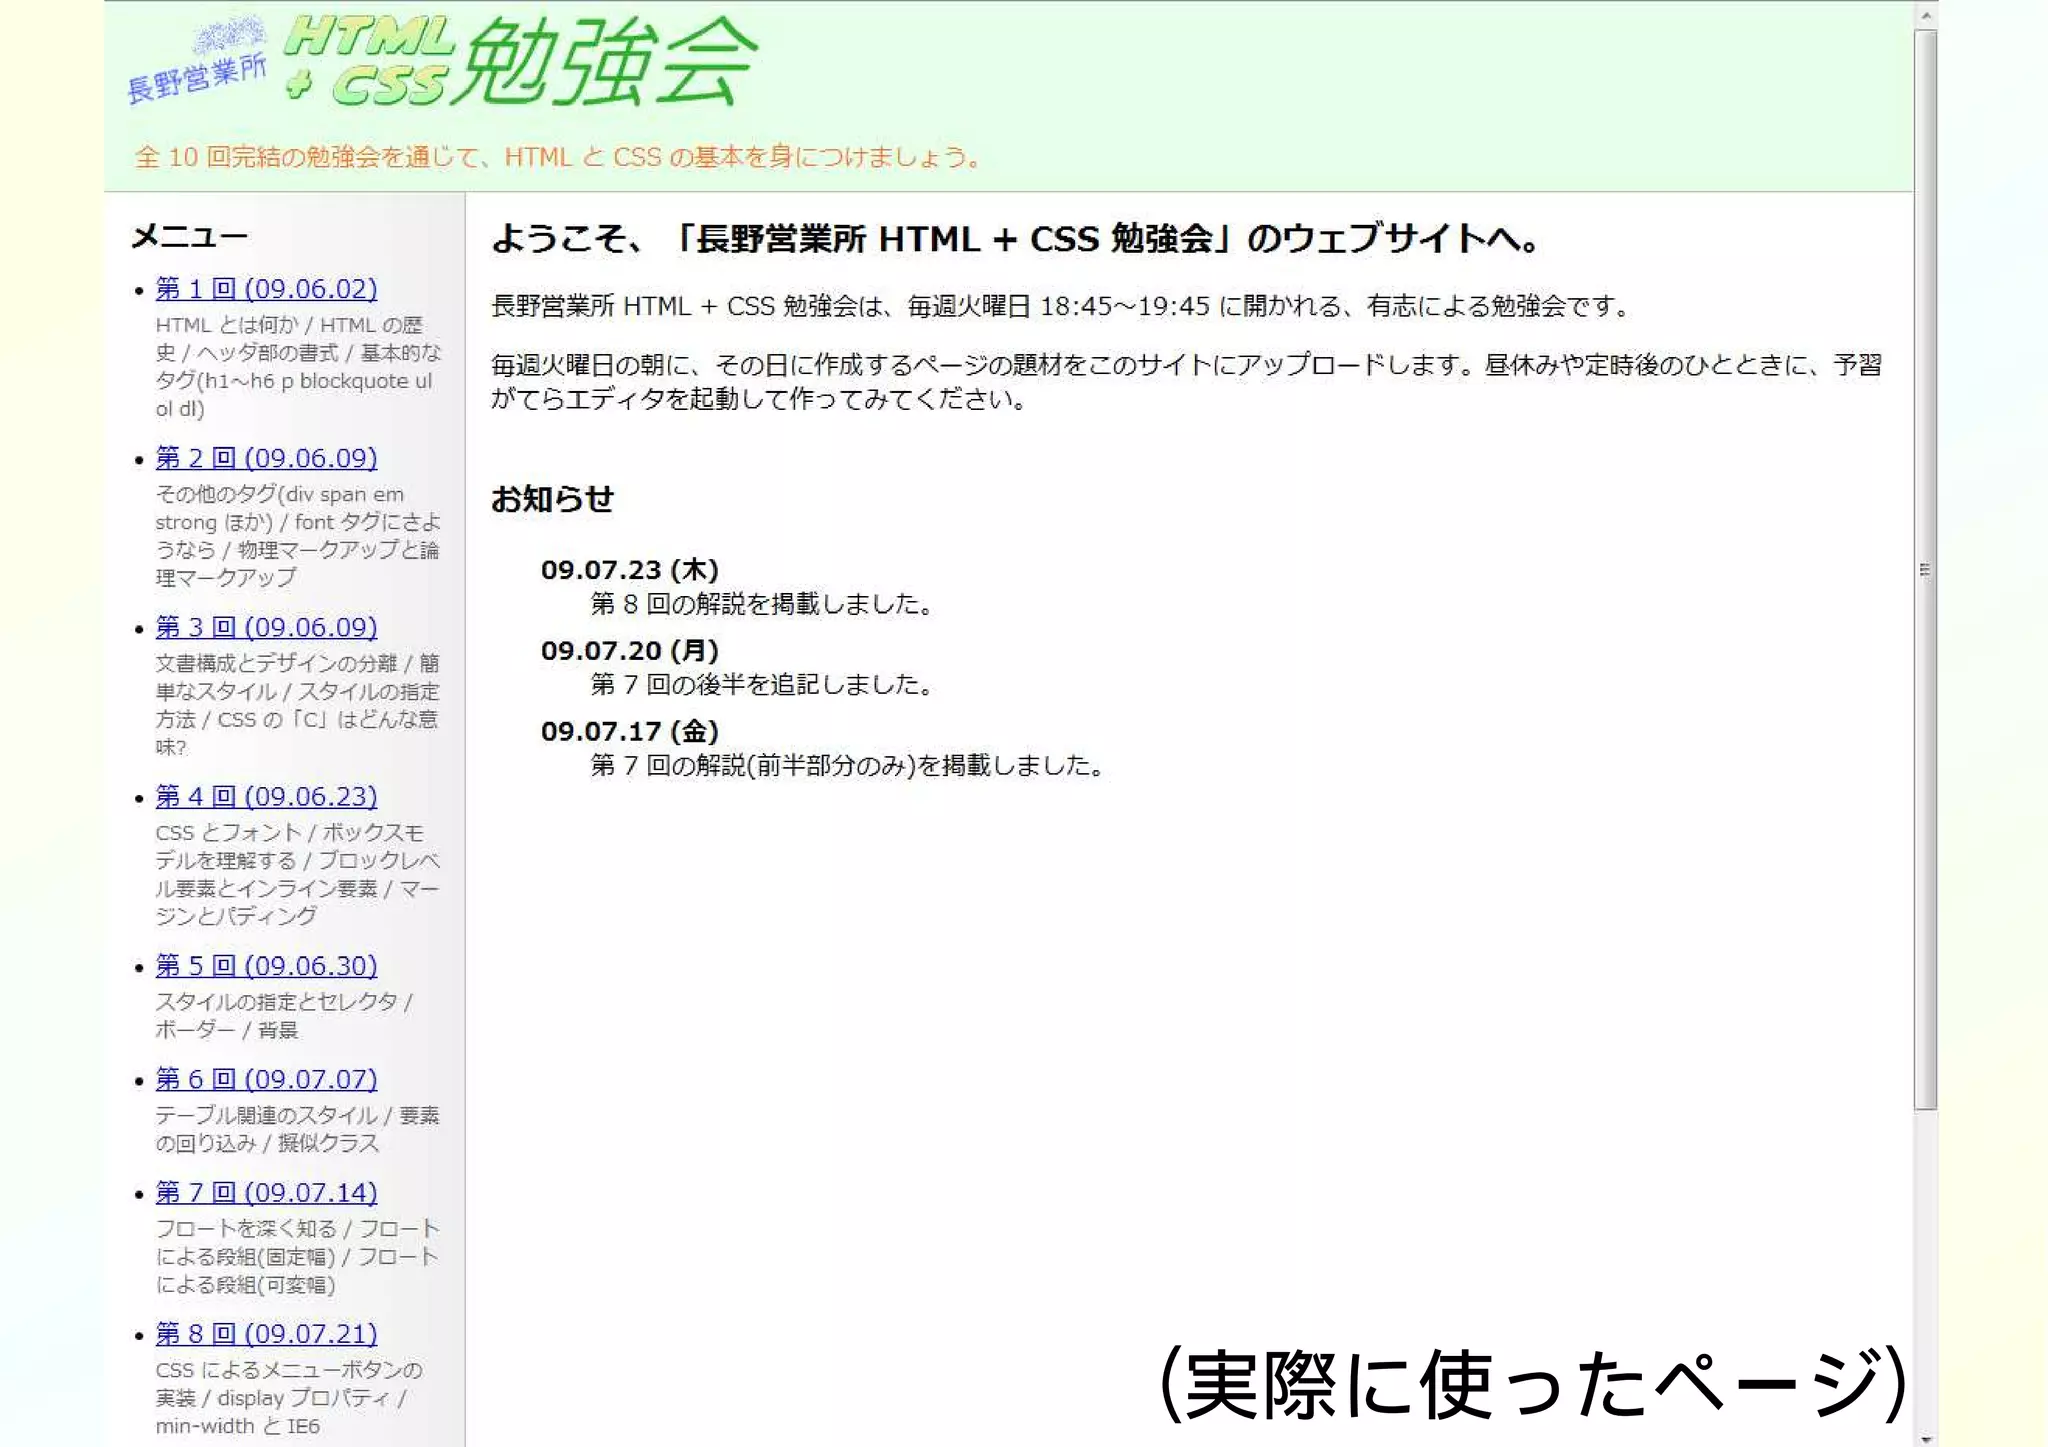Image resolution: width=2048 pixels, height=1447 pixels.
Task: Click the テーブル関連のスタイル description under 第 6 回
Action: point(298,1129)
